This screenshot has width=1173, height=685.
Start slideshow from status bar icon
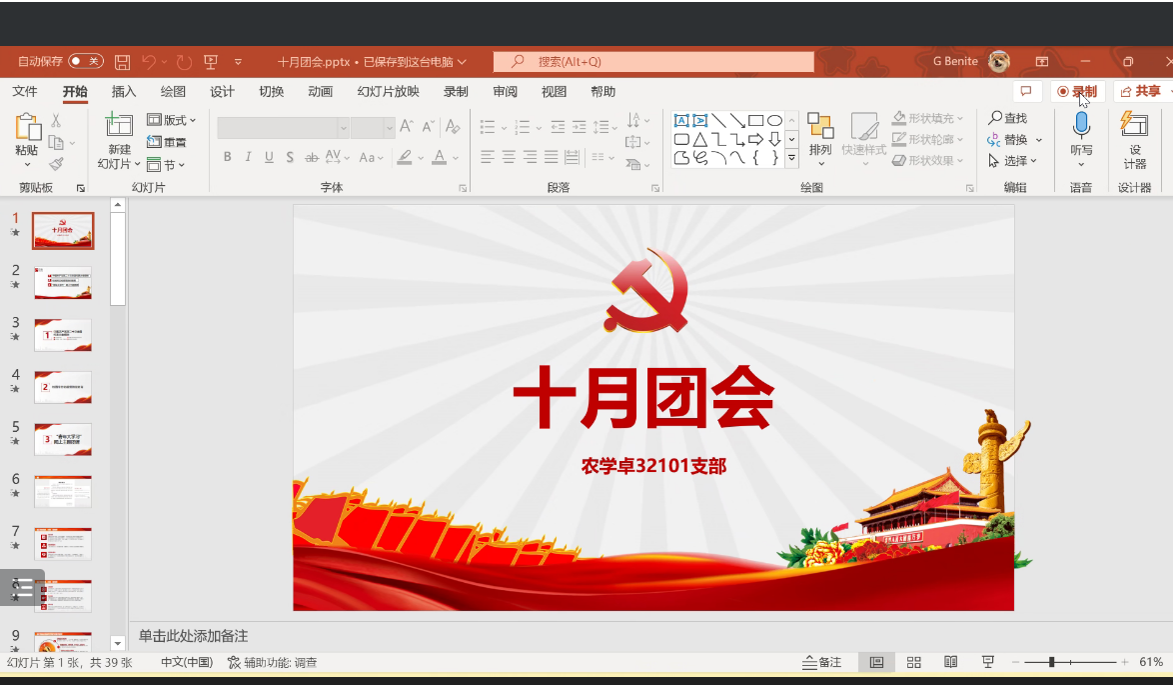pyautogui.click(x=988, y=662)
